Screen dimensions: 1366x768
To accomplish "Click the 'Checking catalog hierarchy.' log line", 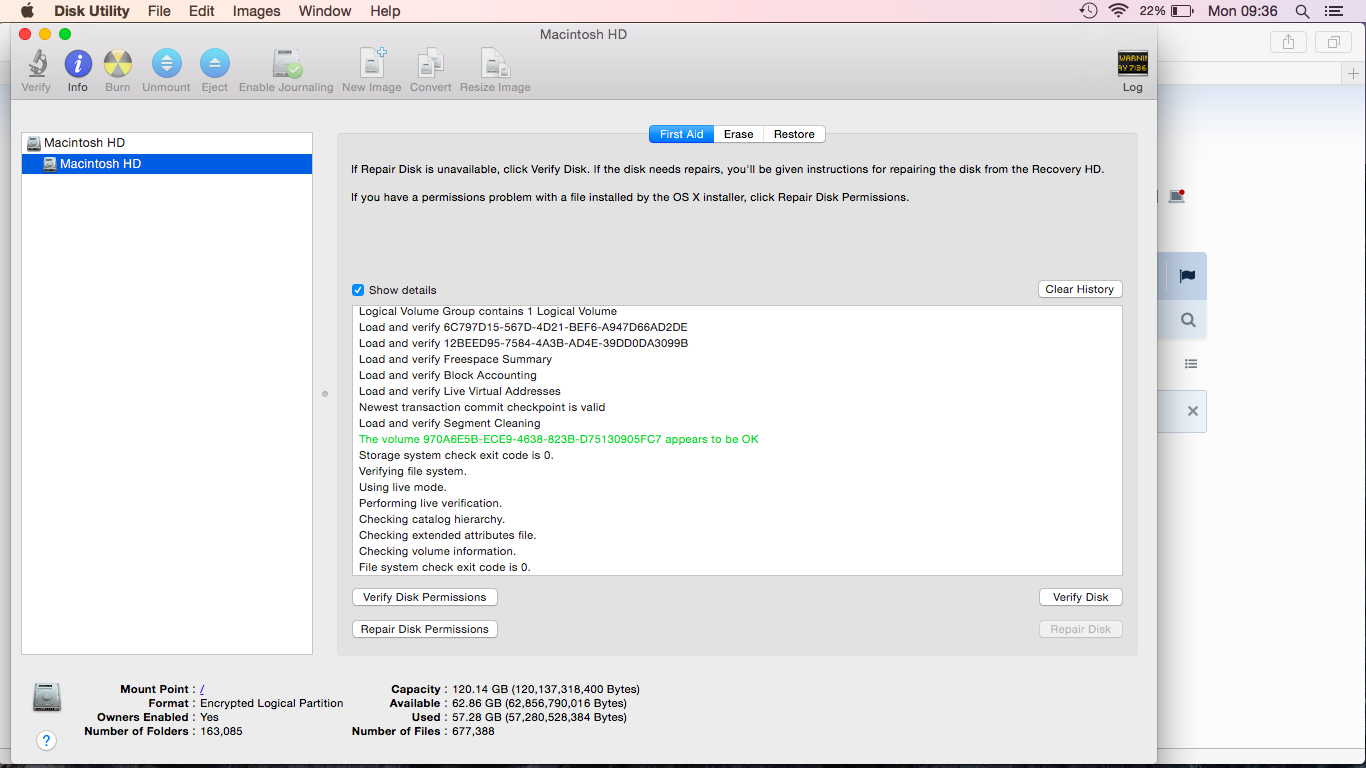I will [x=432, y=519].
